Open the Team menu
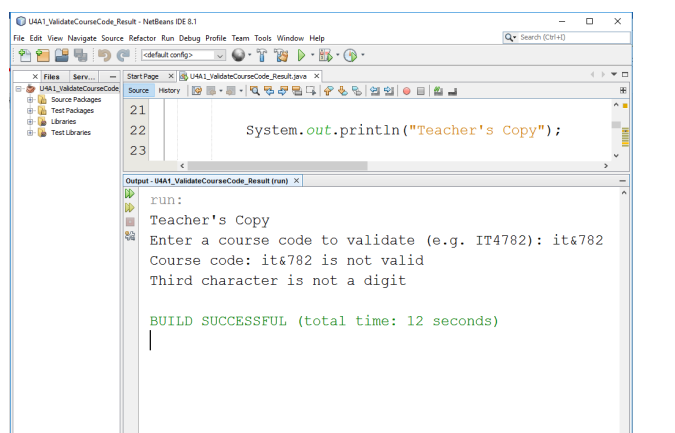Viewport: 675px width, 433px height. coord(240,38)
